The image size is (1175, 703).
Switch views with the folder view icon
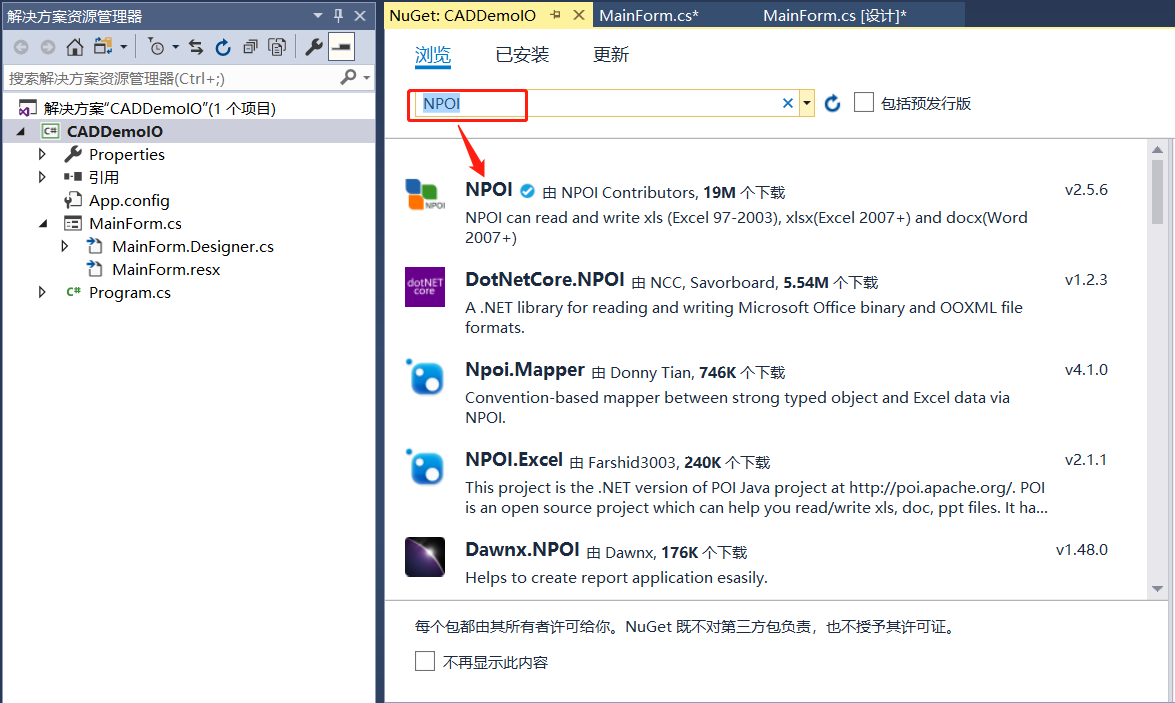click(103, 46)
